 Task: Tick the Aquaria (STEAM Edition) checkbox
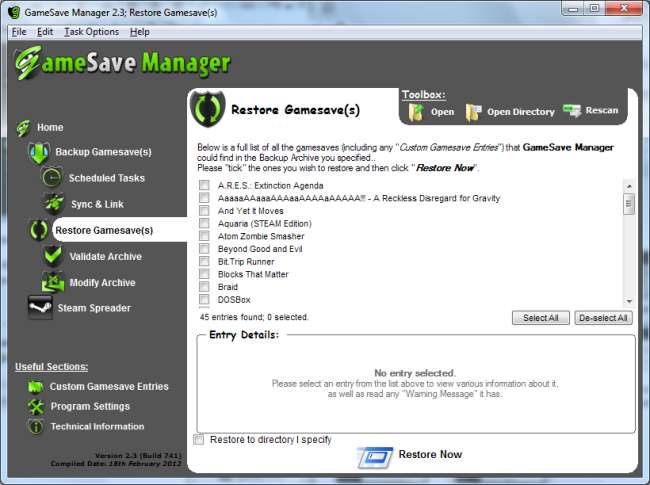204,223
